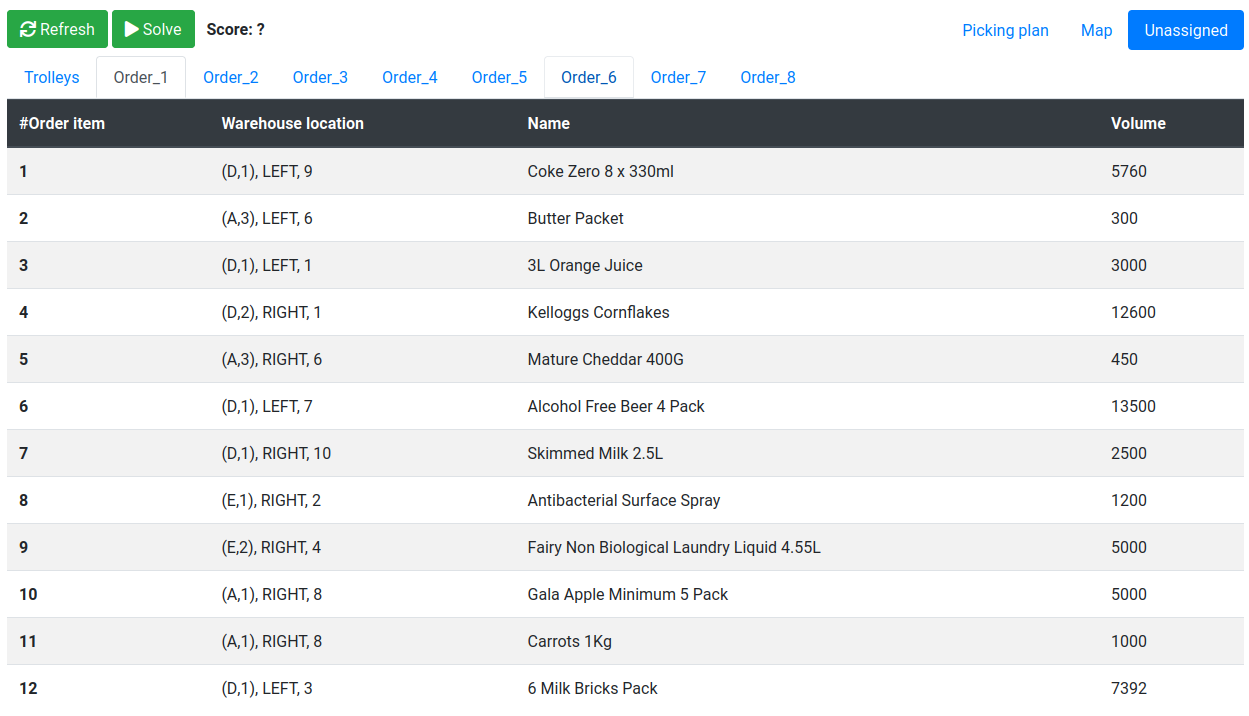Click the Refresh button
The width and height of the screenshot is (1249, 716).
pyautogui.click(x=57, y=30)
